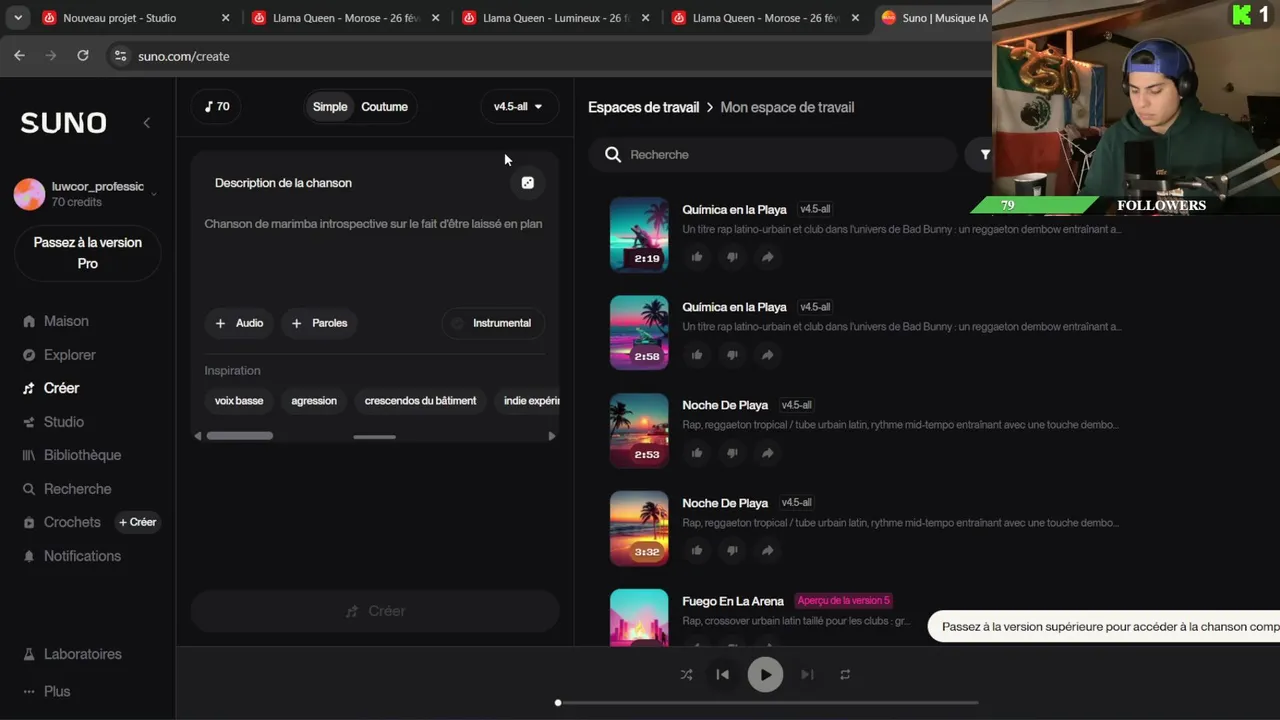The image size is (1280, 720).
Task: Dislike the 3:32 Noche De Playa track
Action: point(732,550)
